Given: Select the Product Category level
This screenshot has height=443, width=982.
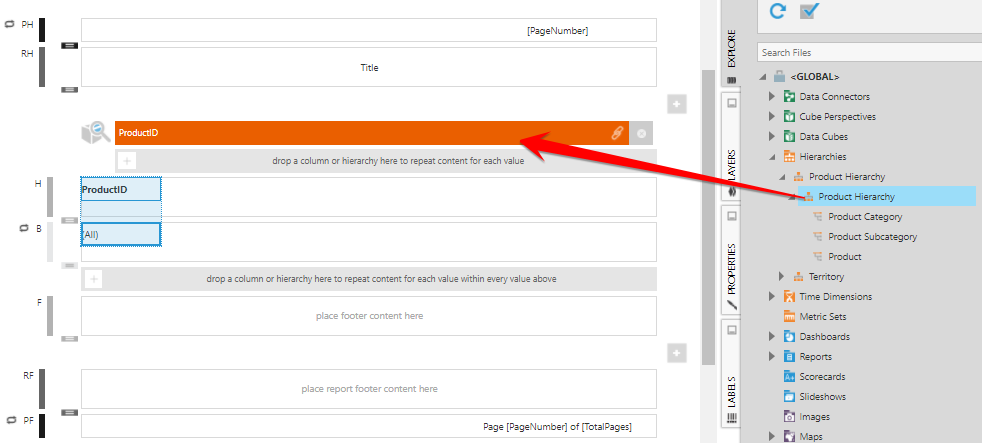Looking at the screenshot, I should (x=865, y=217).
